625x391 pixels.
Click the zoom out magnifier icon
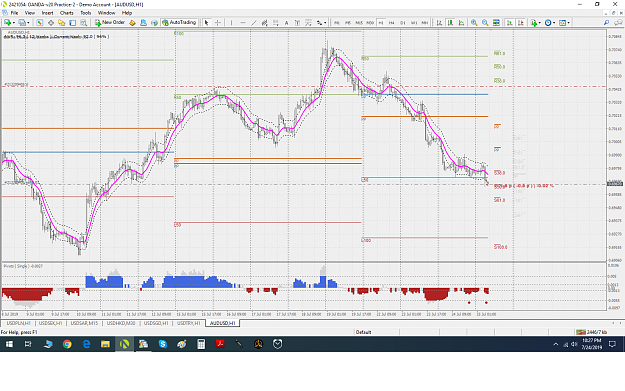point(485,23)
